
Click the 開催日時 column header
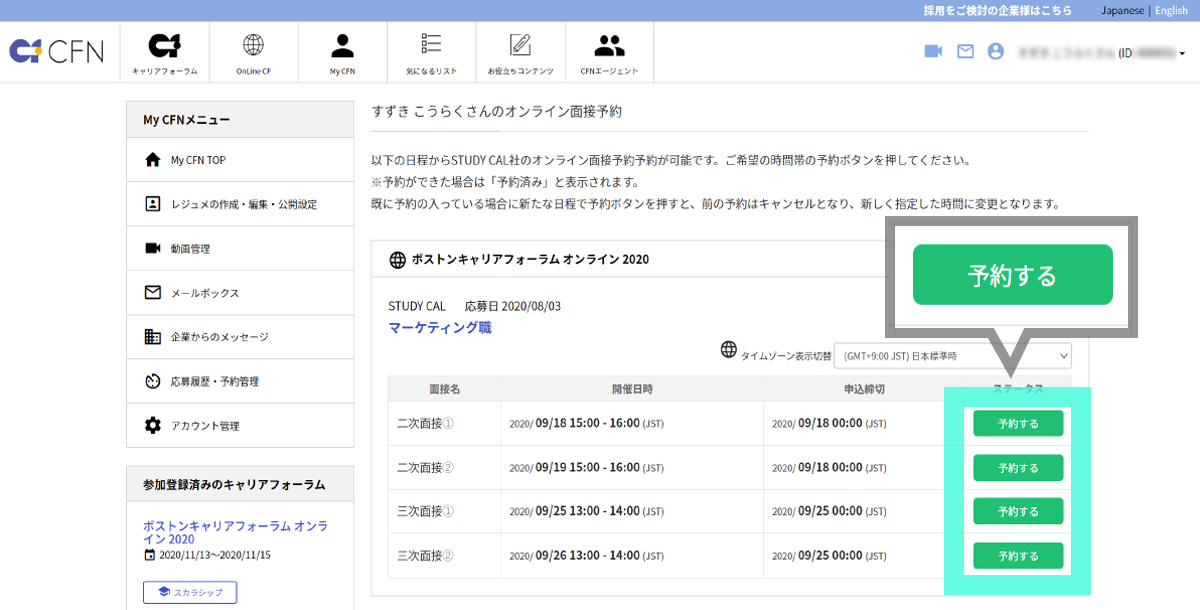pos(632,388)
